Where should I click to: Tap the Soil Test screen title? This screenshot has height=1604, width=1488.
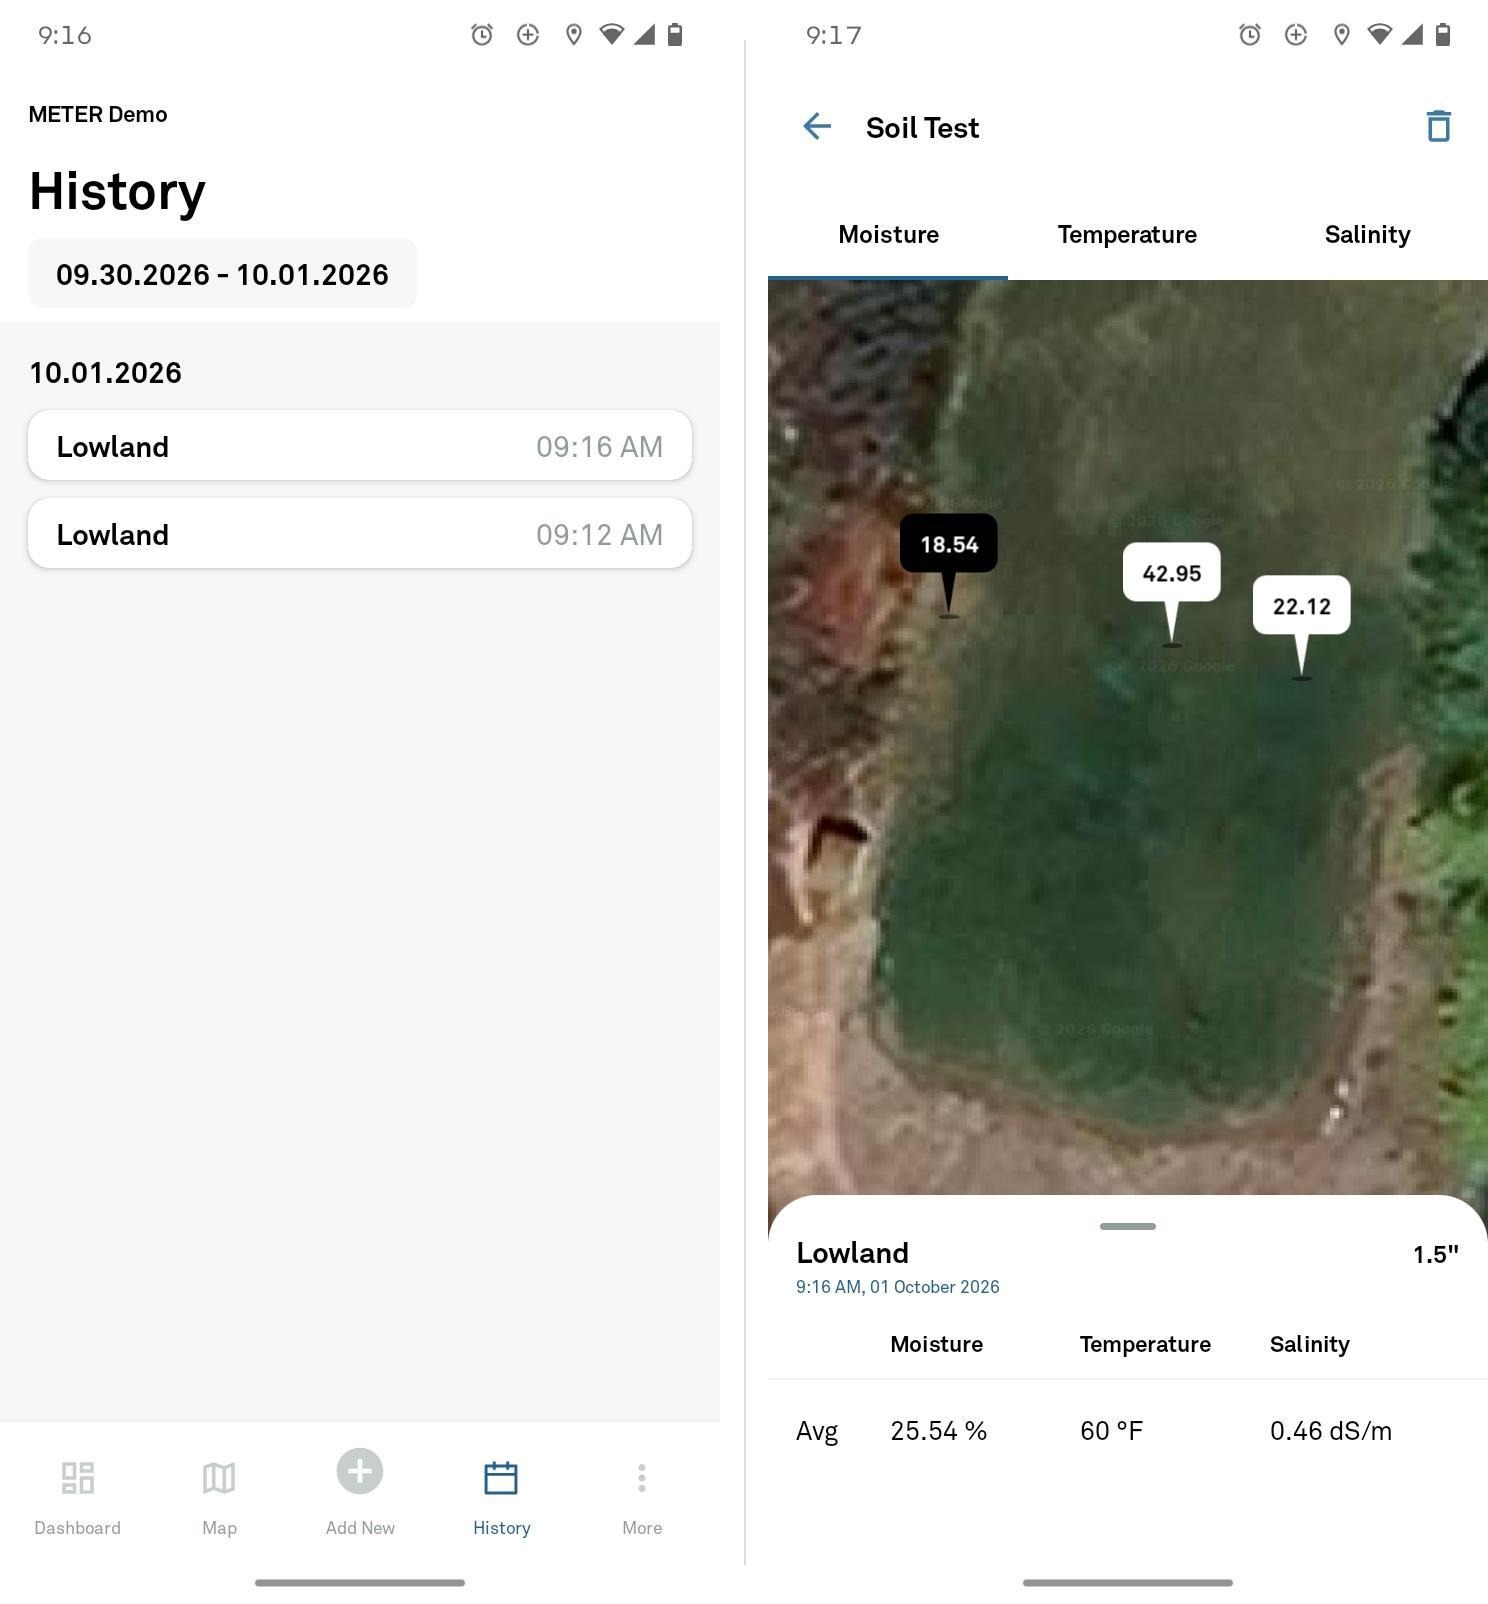(x=922, y=128)
